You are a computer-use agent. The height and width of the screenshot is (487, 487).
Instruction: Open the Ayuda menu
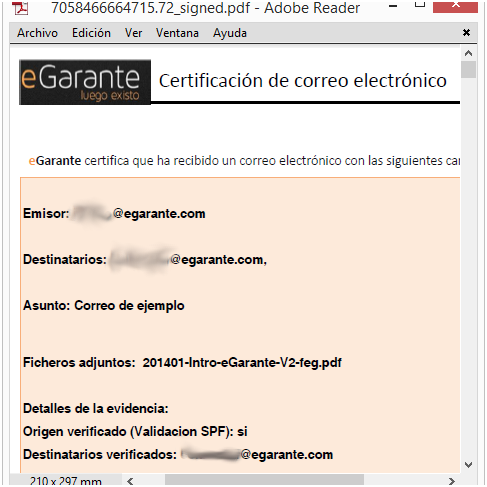point(230,33)
